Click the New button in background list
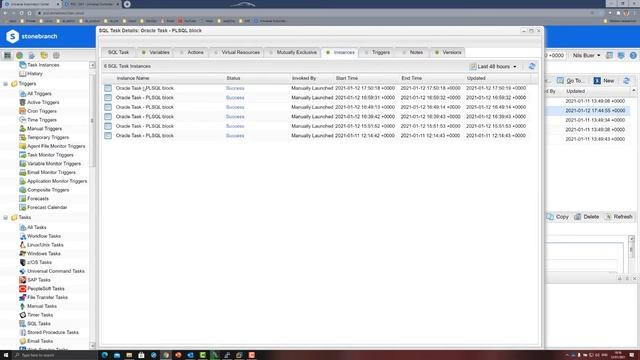Screen dimensions: 640x360 tap(604, 81)
